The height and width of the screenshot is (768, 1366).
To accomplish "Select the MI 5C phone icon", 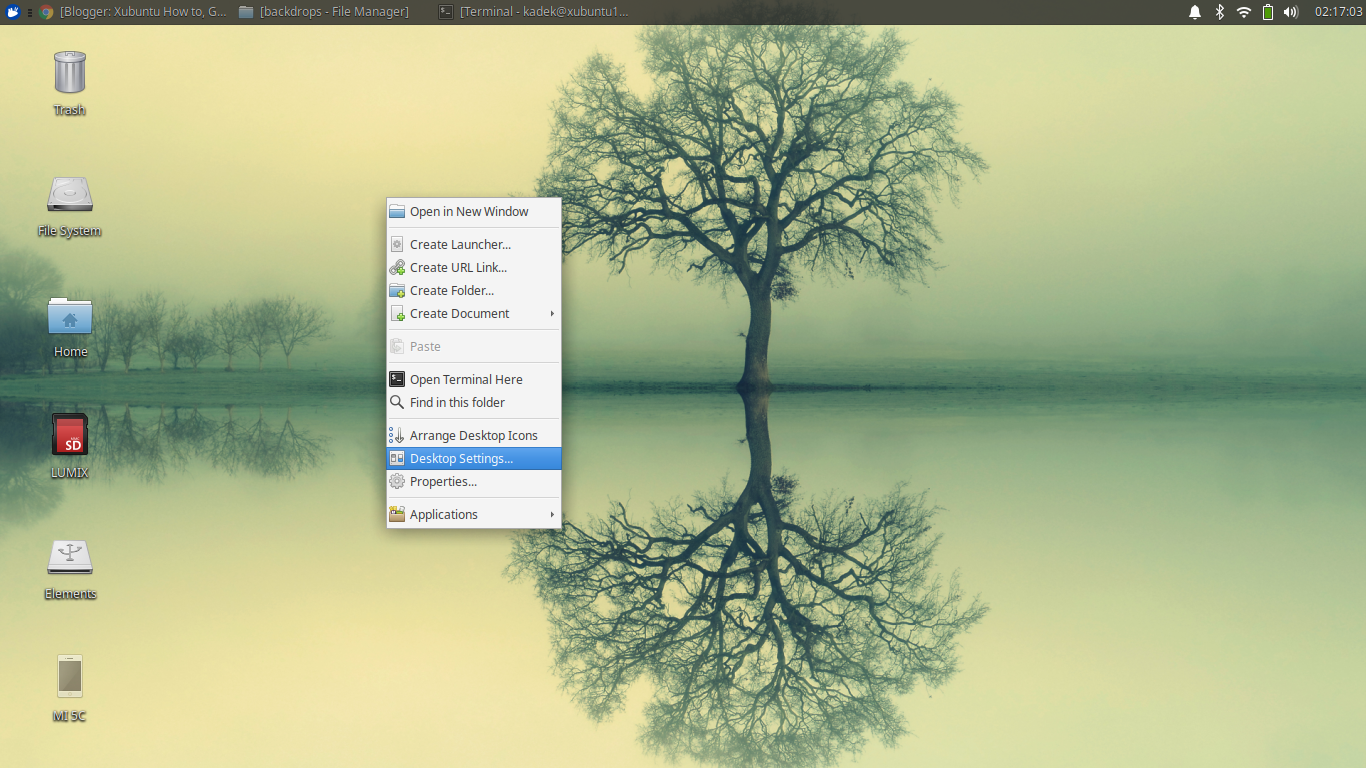I will point(69,677).
